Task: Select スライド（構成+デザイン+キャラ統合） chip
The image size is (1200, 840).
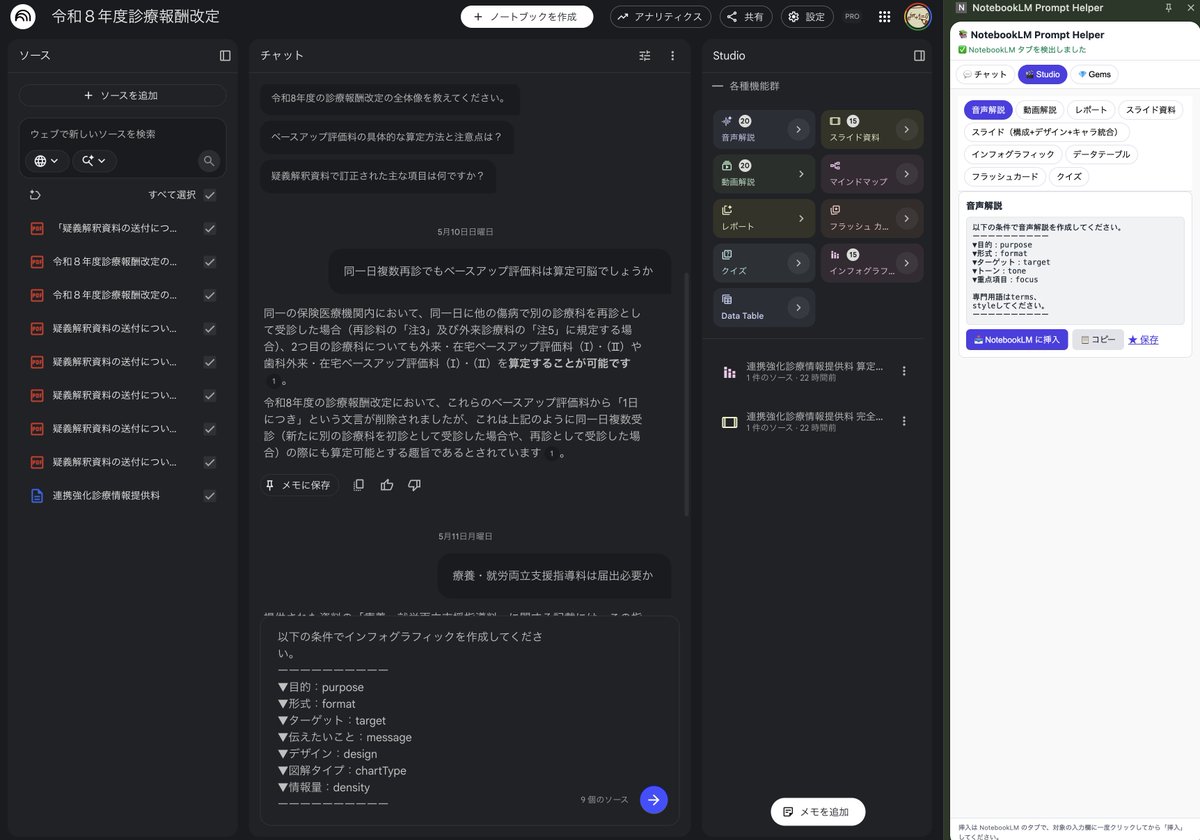Action: (1047, 132)
